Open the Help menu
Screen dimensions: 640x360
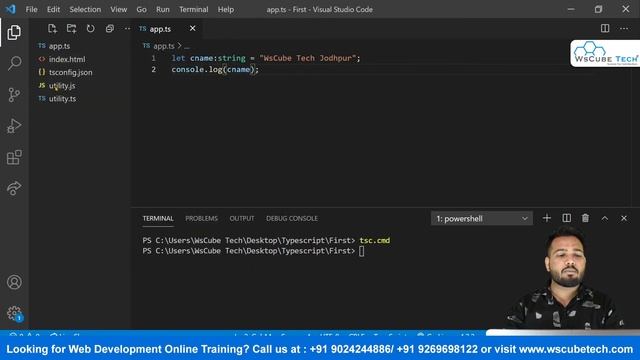[226, 9]
